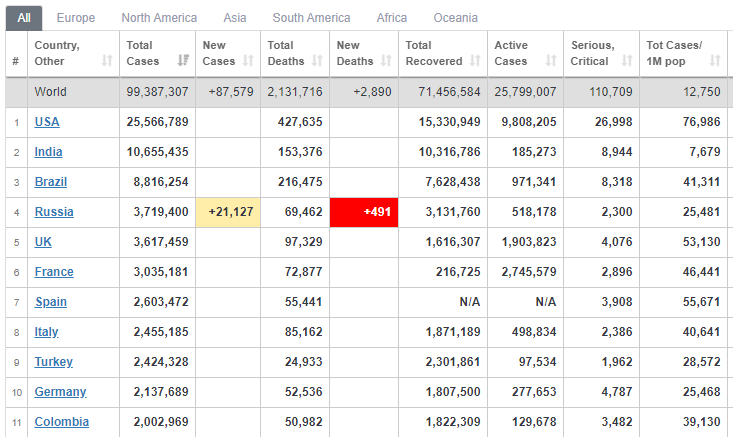Click Colombia cases per million 39,130
The width and height of the screenshot is (733, 437).
[x=701, y=422]
